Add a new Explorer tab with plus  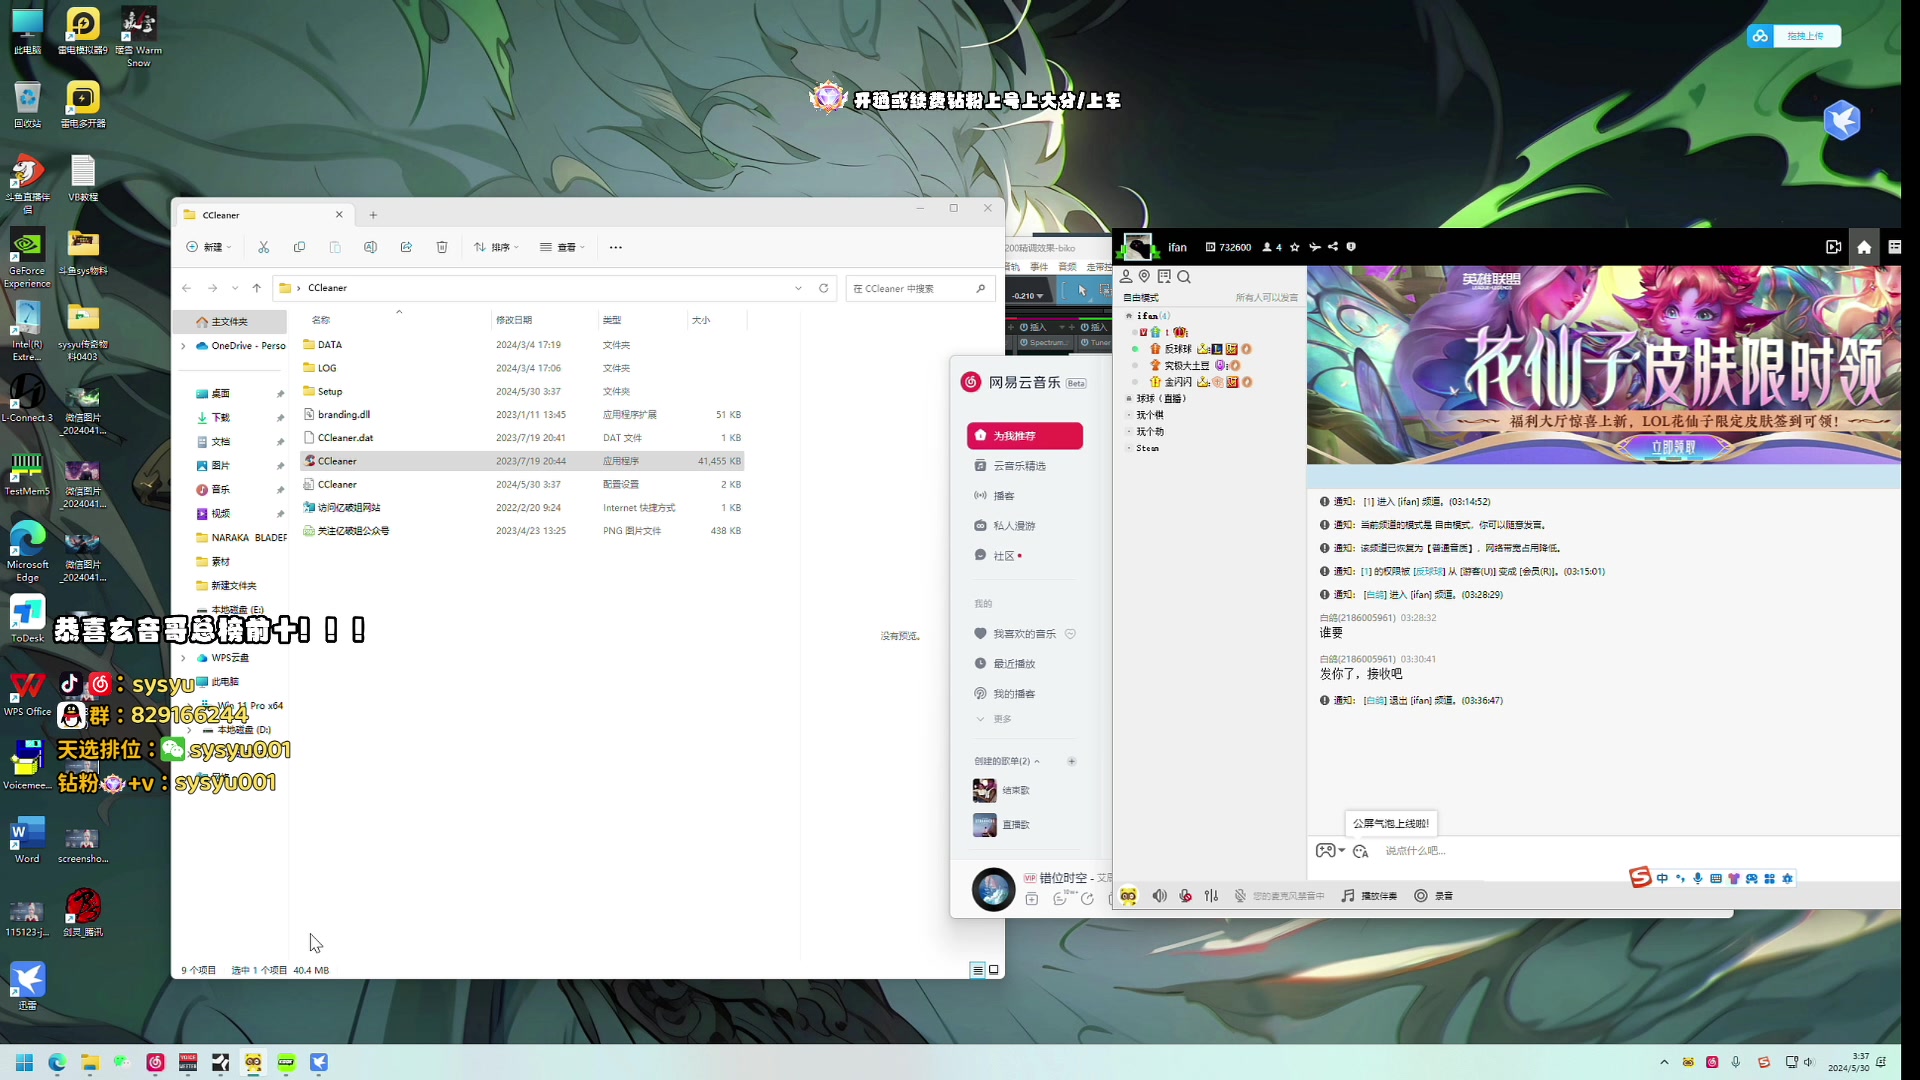coord(373,215)
